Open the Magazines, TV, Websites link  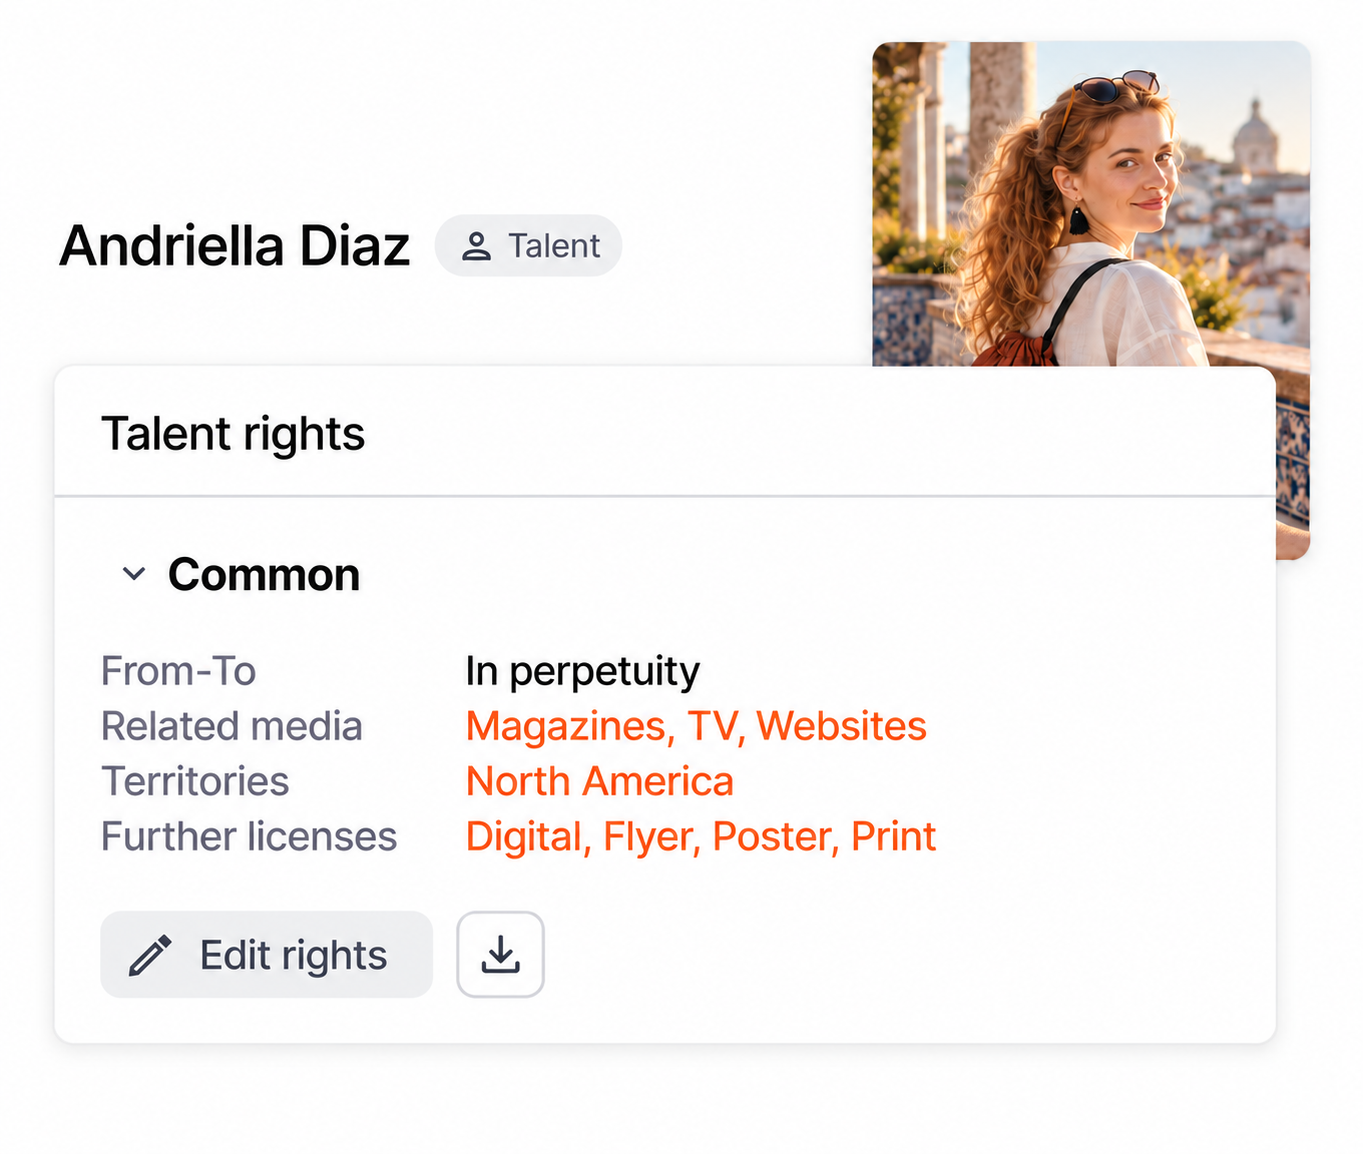pyautogui.click(x=696, y=726)
